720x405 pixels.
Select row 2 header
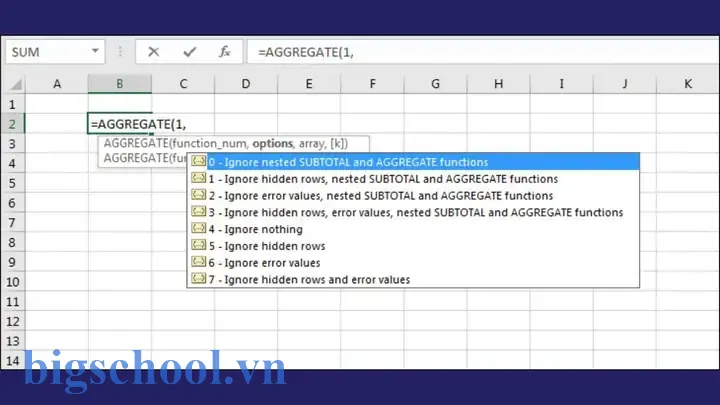coord(13,124)
